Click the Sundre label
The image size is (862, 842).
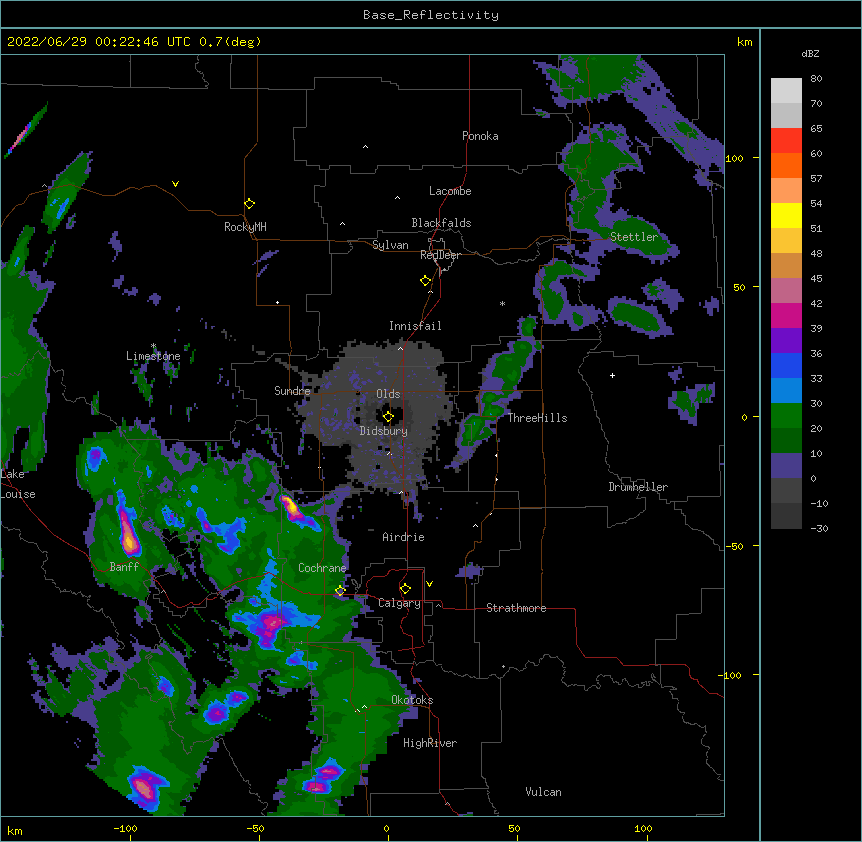point(292,391)
